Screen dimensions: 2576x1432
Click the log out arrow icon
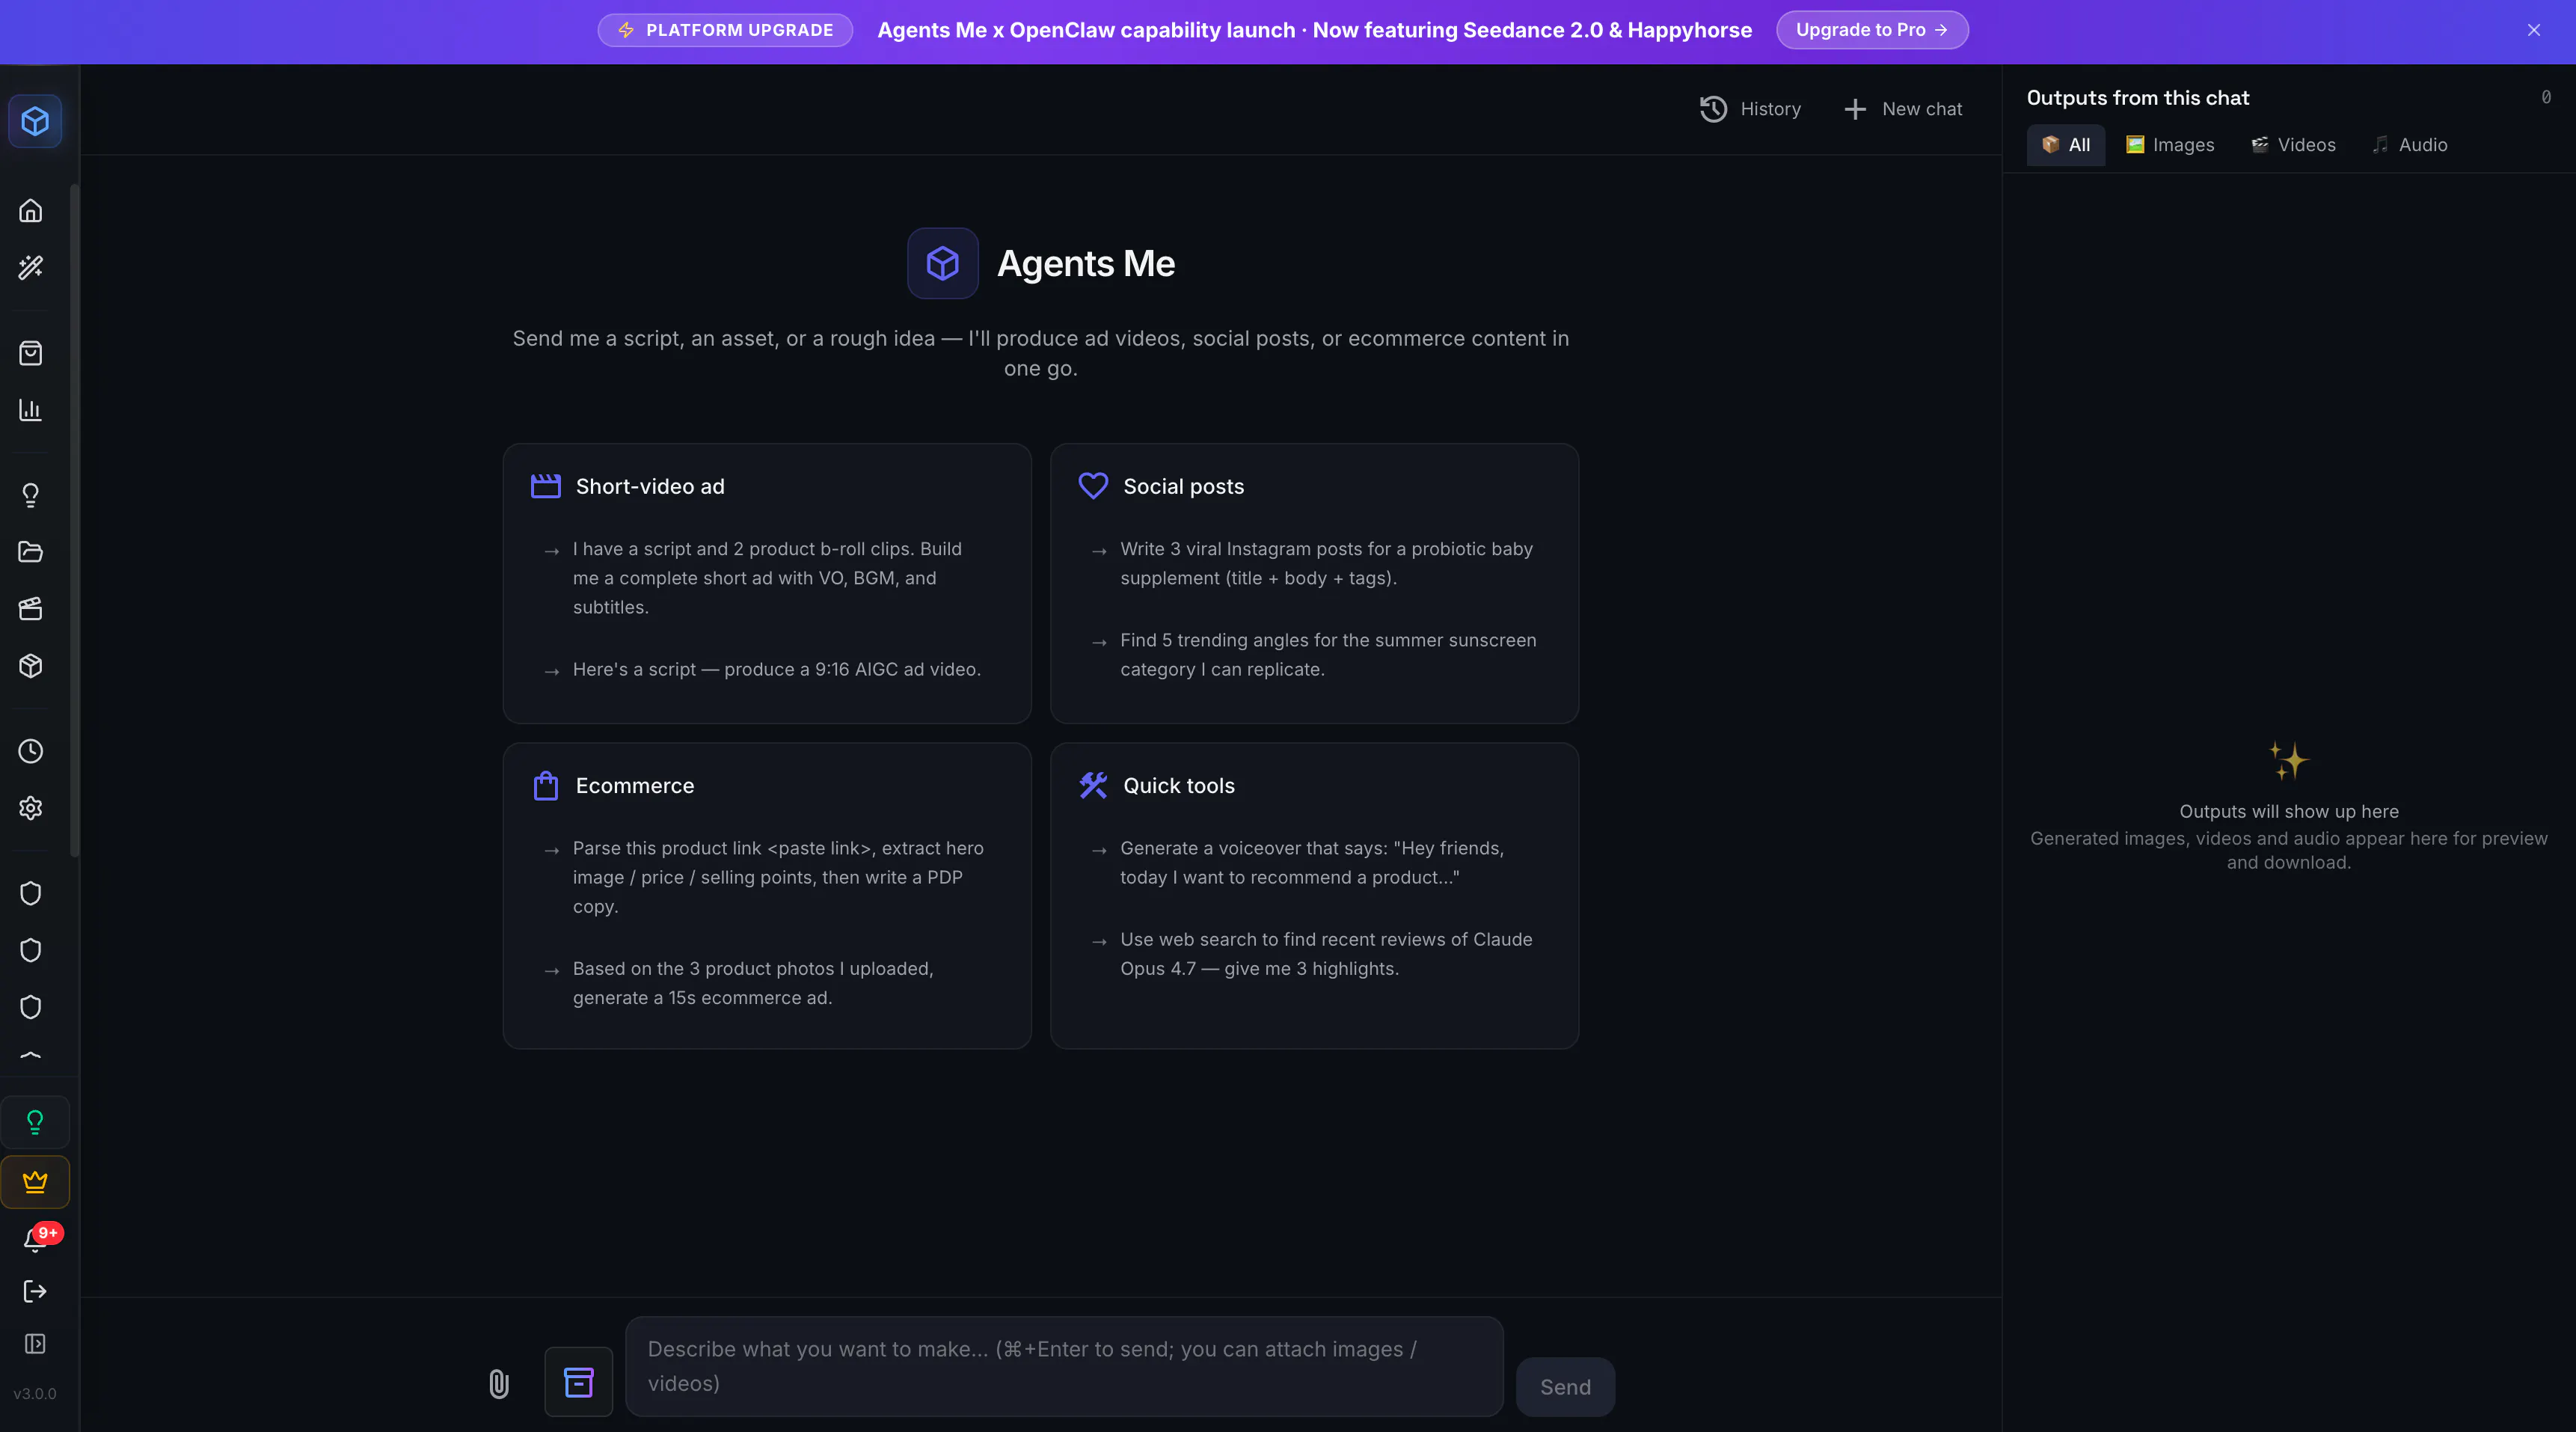[x=35, y=1291]
